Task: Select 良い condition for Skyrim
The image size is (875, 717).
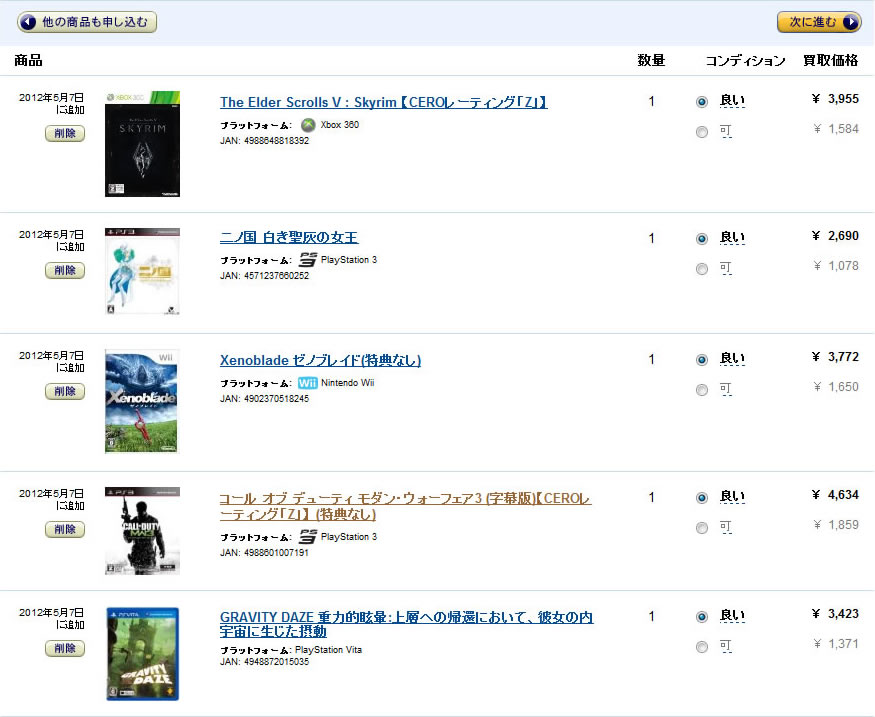Action: pyautogui.click(x=702, y=102)
